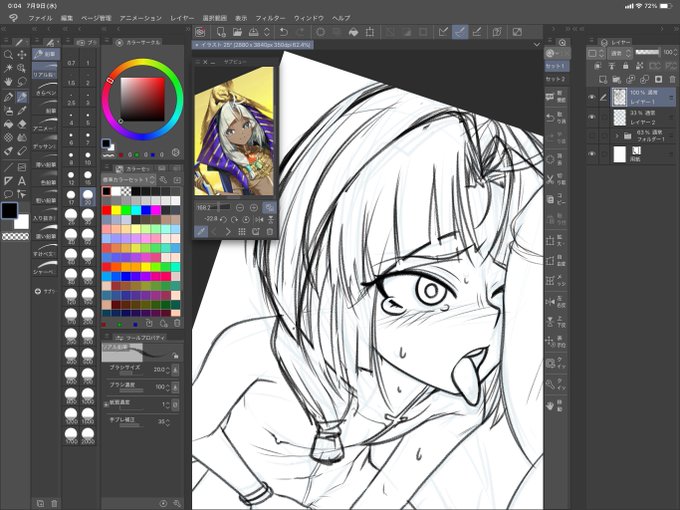680x510 pixels.
Task: Select the Hand pan tool
Action: tap(8, 82)
